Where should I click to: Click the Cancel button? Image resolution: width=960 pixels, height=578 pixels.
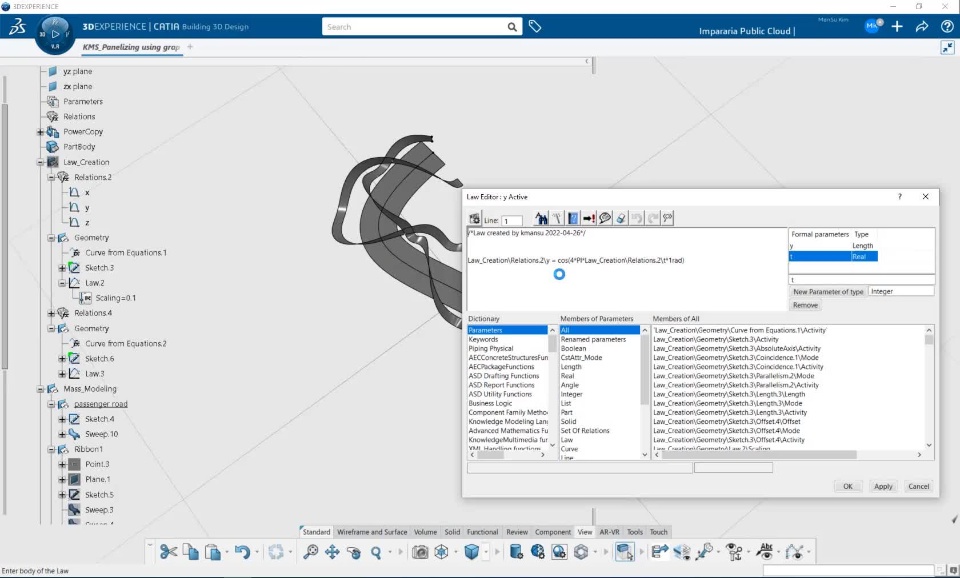coord(918,486)
